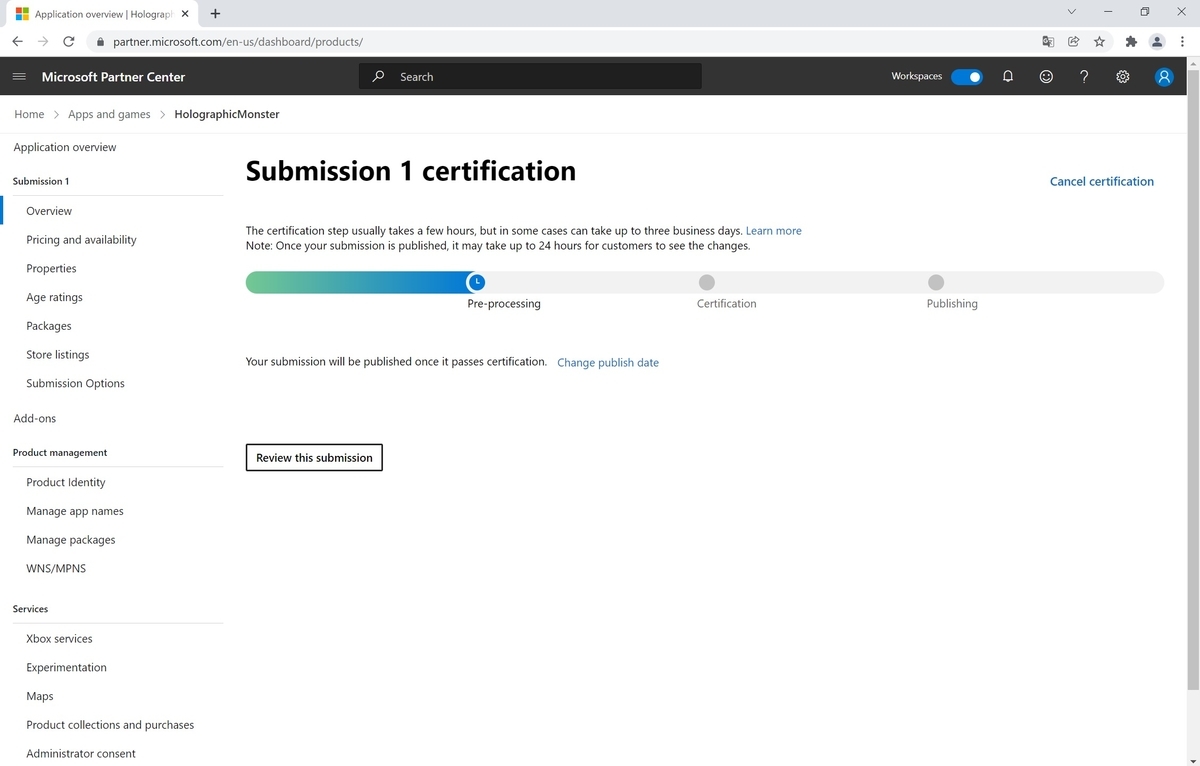Viewport: 1200px width, 766px height.
Task: Open a new browser tab
Action: tap(215, 14)
